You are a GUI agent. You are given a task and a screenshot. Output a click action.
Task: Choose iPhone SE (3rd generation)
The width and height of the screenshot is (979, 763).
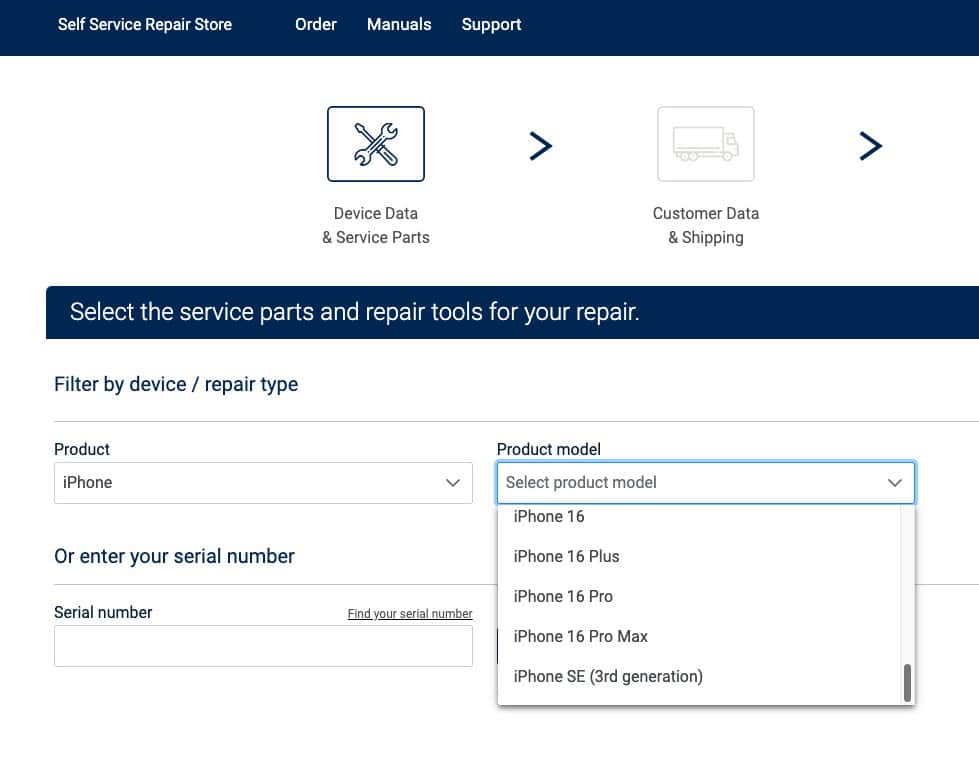click(x=699, y=676)
